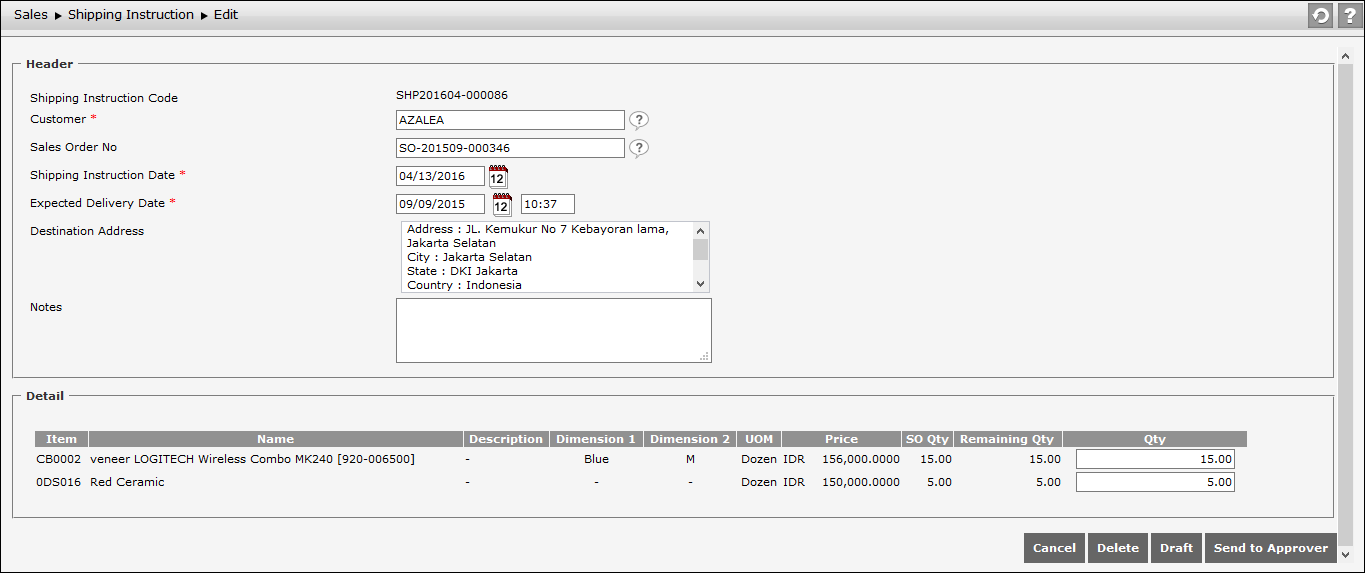Click the page scrollbar up arrow
Image resolution: width=1365 pixels, height=573 pixels.
tap(1345, 56)
